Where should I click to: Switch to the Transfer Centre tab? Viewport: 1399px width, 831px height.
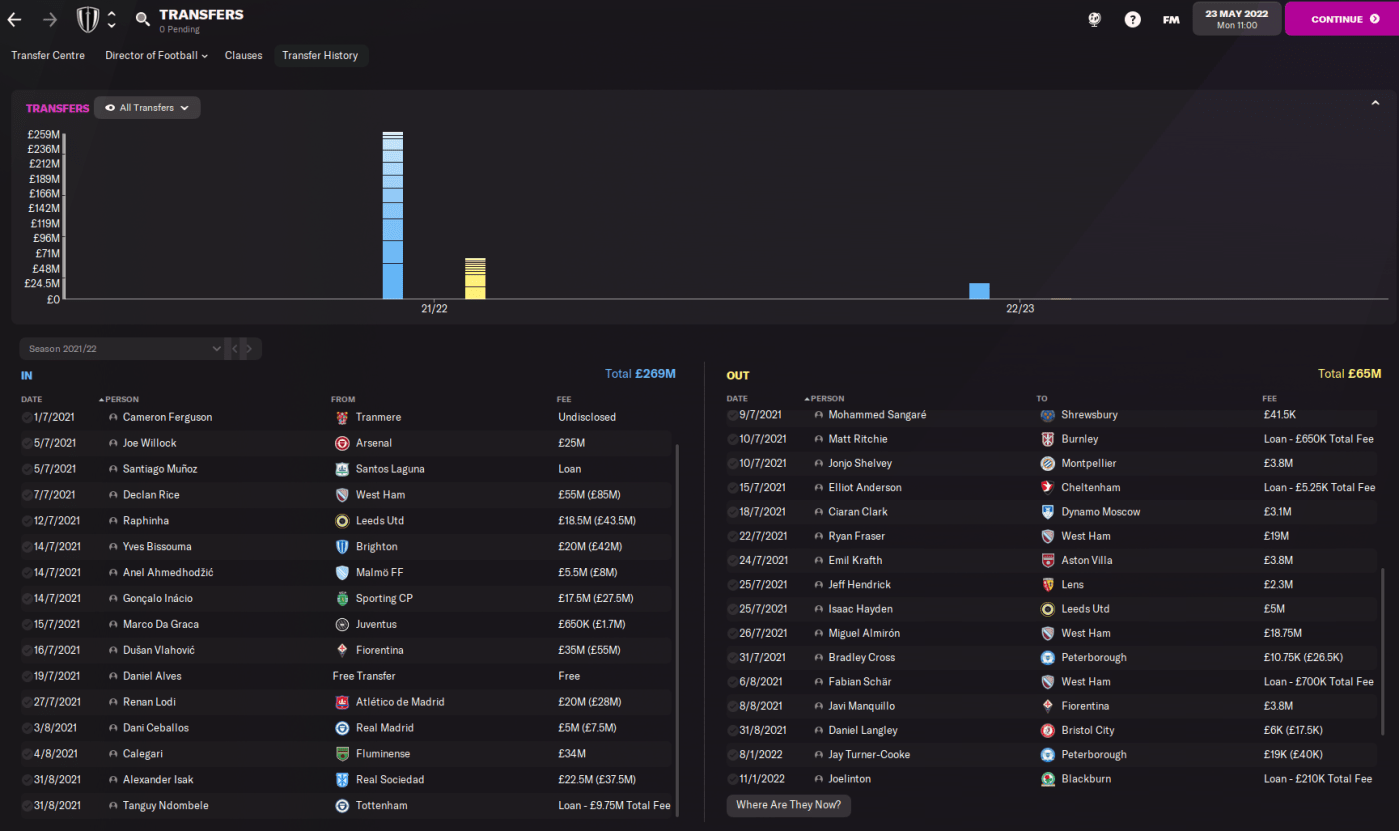point(48,56)
